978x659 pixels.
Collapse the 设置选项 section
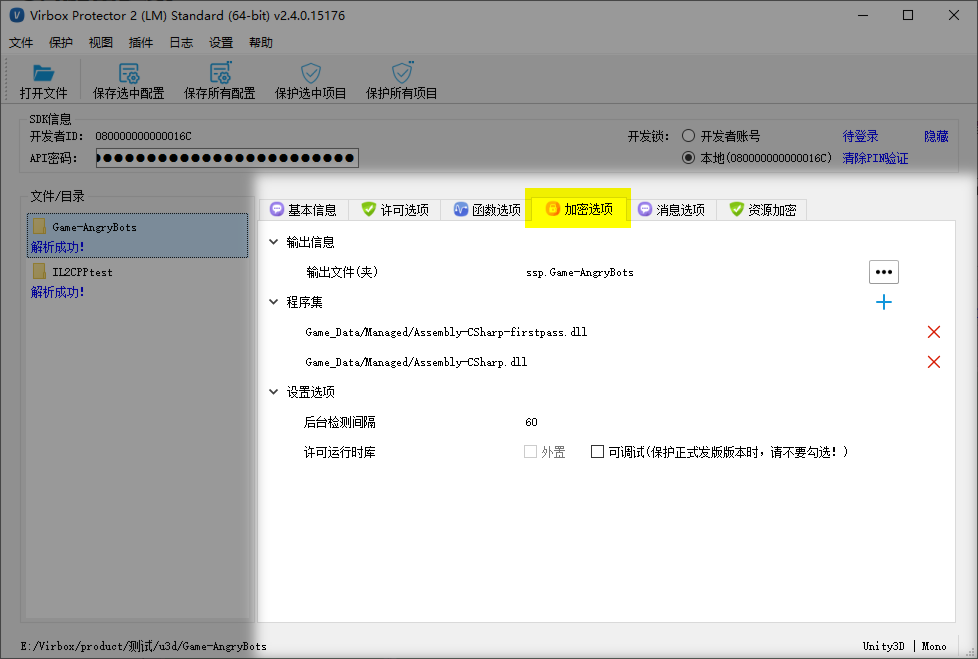tap(273, 392)
